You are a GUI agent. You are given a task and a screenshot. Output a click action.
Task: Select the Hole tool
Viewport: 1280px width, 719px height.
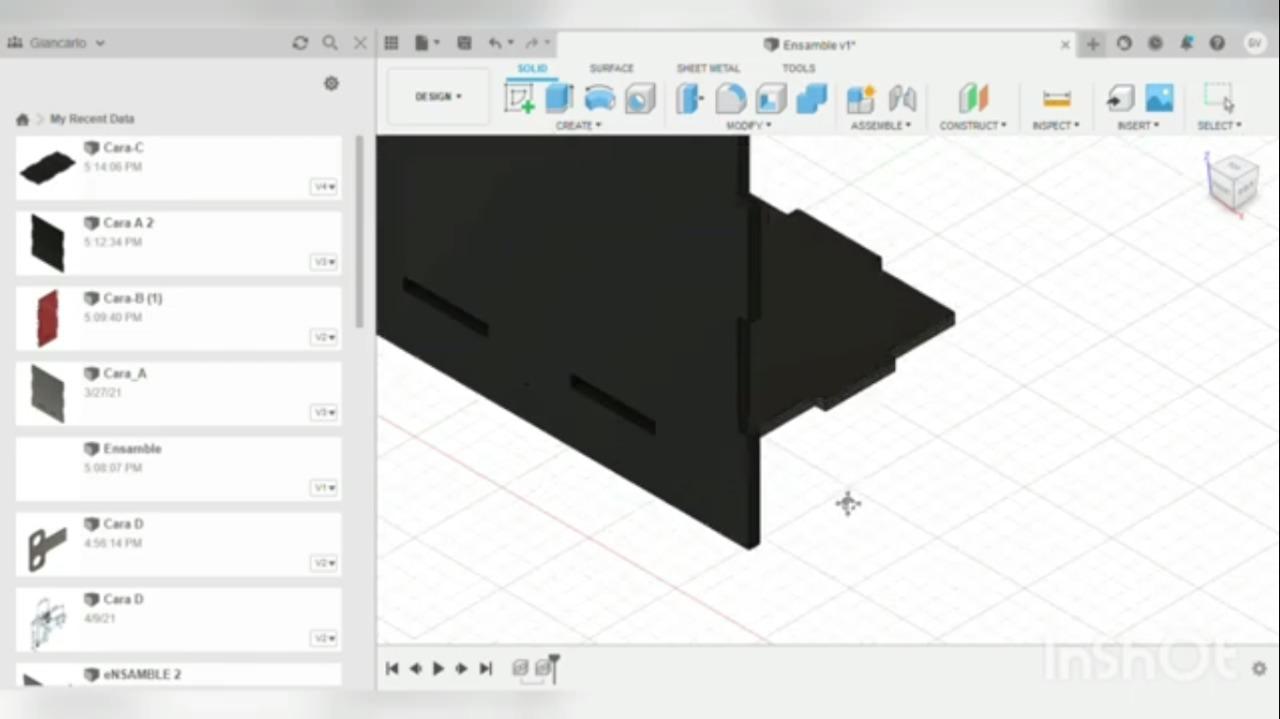640,98
